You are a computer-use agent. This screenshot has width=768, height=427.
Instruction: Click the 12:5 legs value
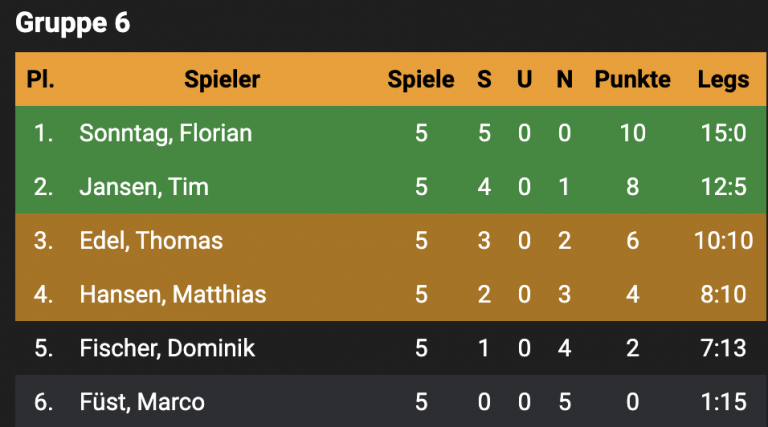[722, 187]
